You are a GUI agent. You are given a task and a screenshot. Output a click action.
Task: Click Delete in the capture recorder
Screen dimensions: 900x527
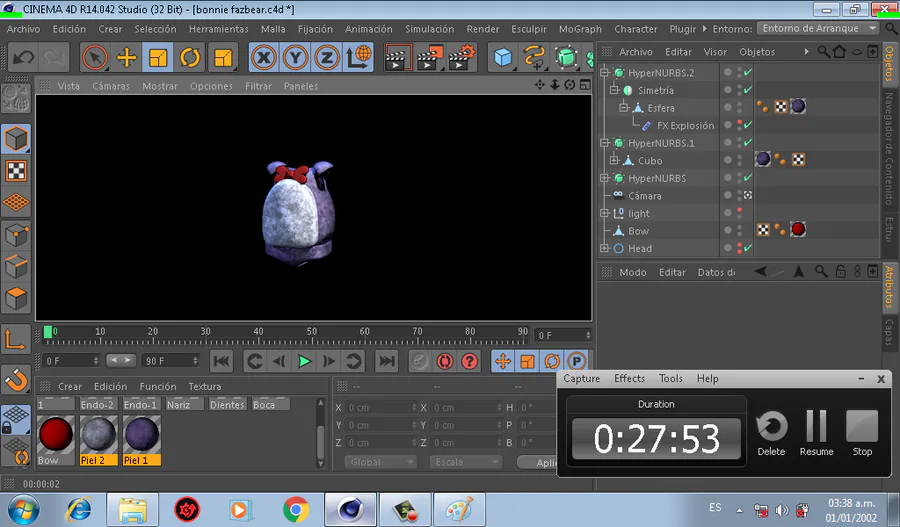[771, 433]
